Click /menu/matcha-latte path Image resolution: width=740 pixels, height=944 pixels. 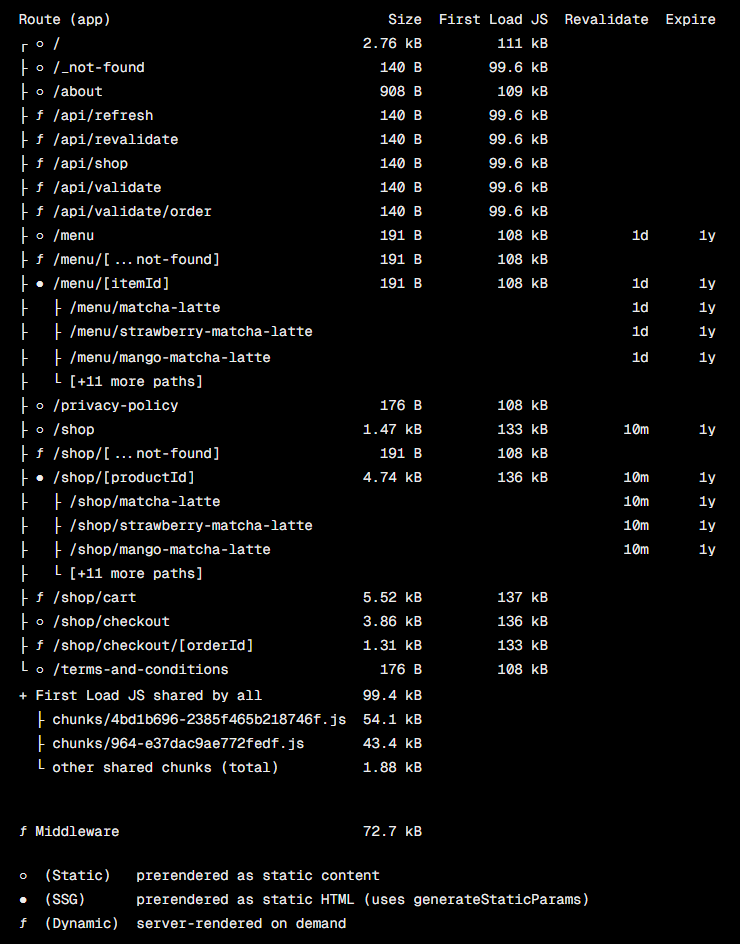coord(145,308)
